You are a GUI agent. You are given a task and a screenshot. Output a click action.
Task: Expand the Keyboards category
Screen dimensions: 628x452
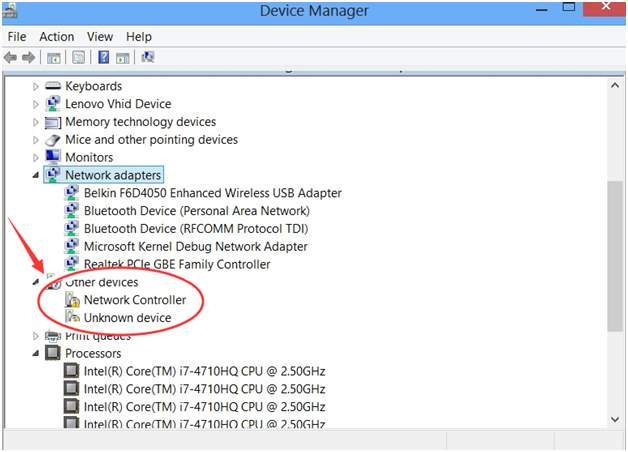pyautogui.click(x=38, y=87)
